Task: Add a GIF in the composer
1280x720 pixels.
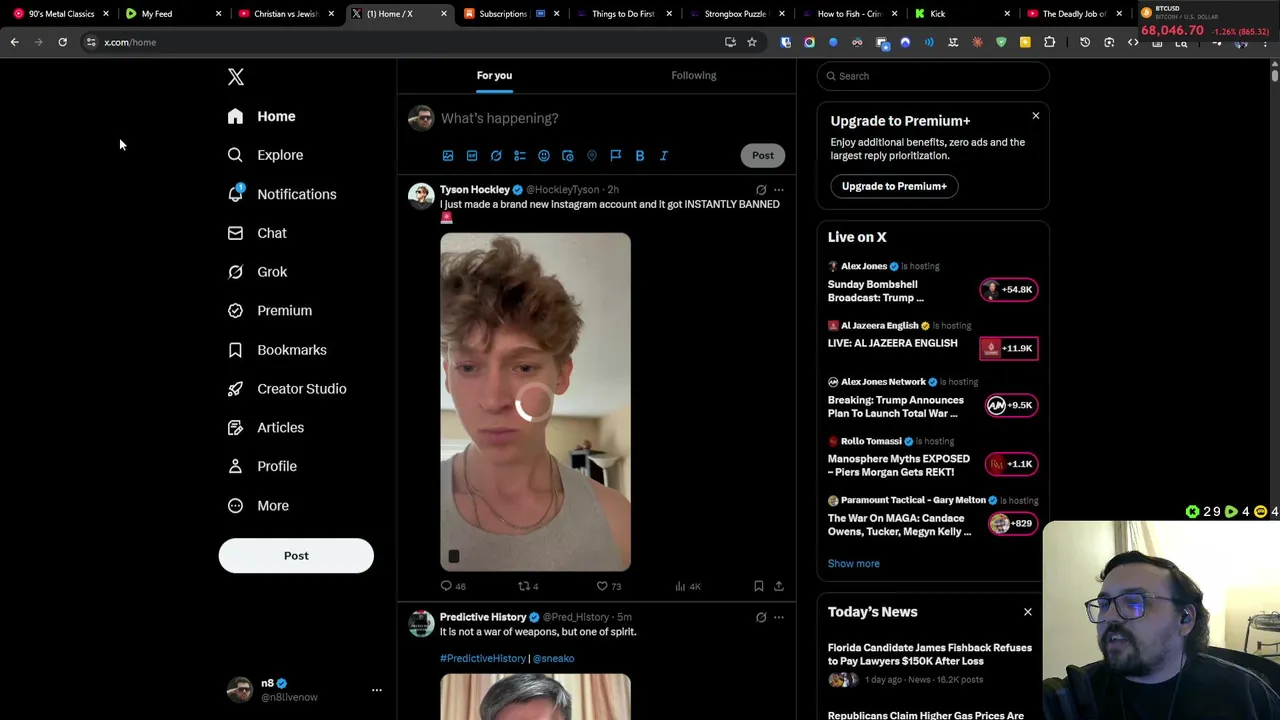Action: [472, 155]
